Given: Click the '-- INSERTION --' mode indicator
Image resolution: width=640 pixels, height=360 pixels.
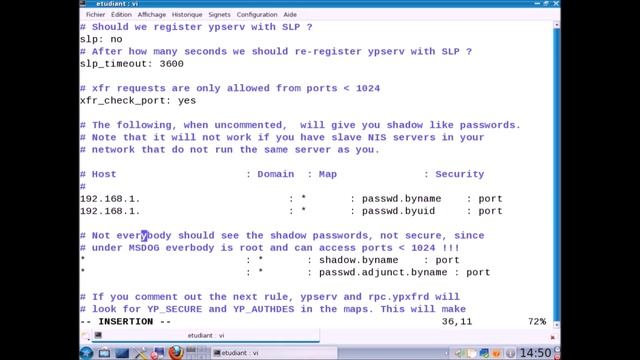Looking at the screenshot, I should tap(125, 322).
